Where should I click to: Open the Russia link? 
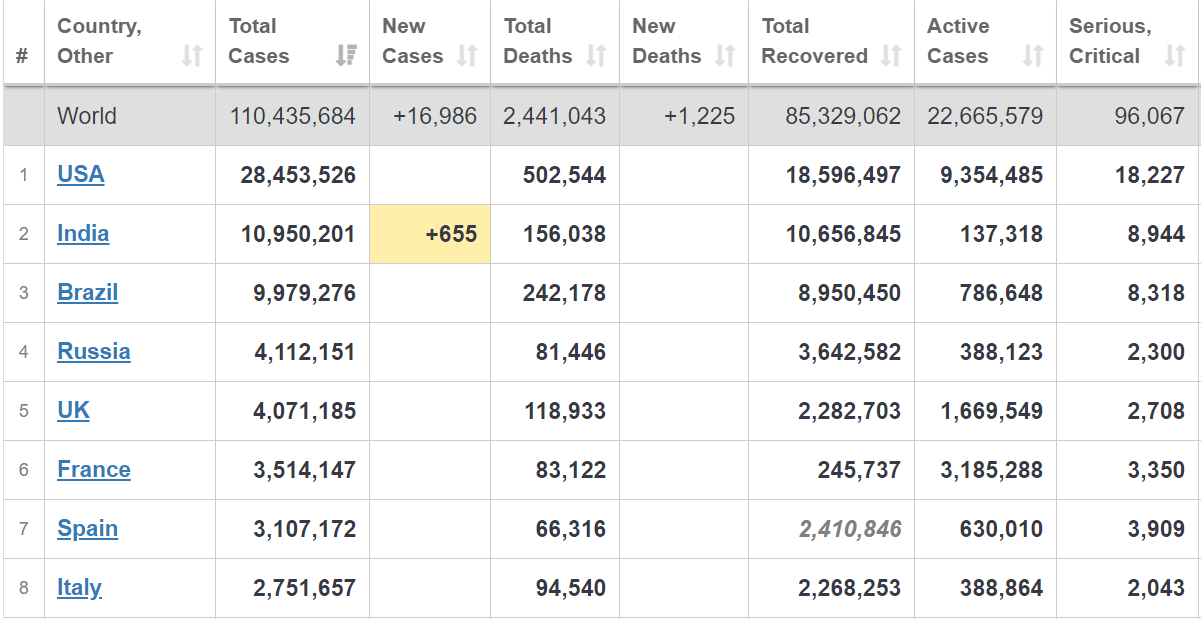pyautogui.click(x=94, y=351)
